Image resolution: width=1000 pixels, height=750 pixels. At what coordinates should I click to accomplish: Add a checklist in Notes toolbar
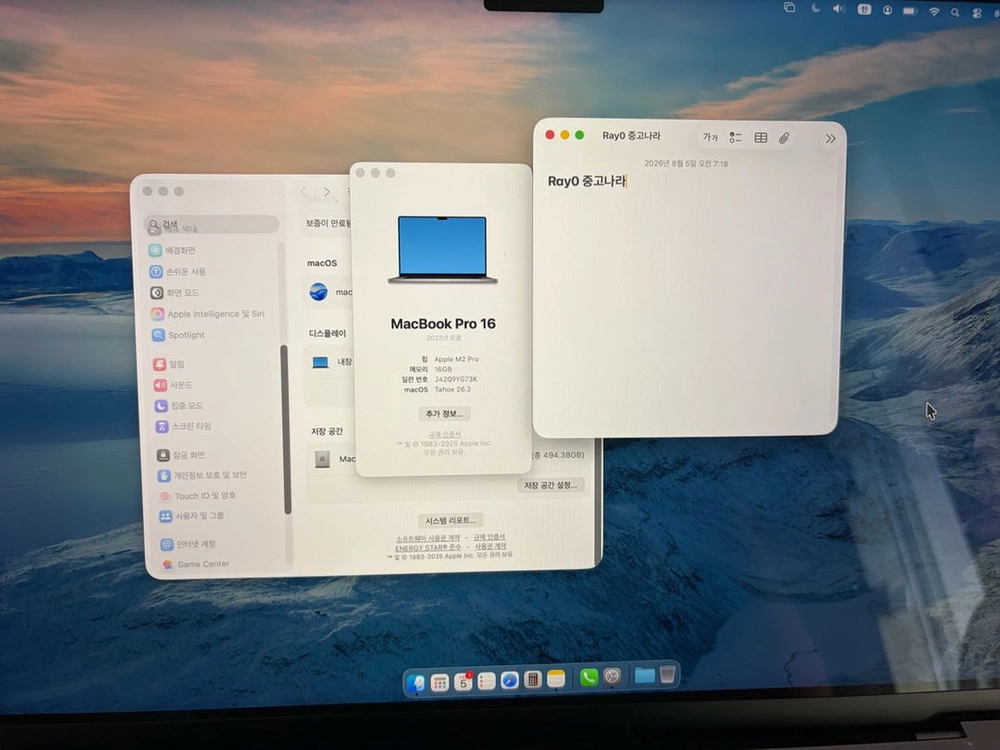(x=735, y=137)
